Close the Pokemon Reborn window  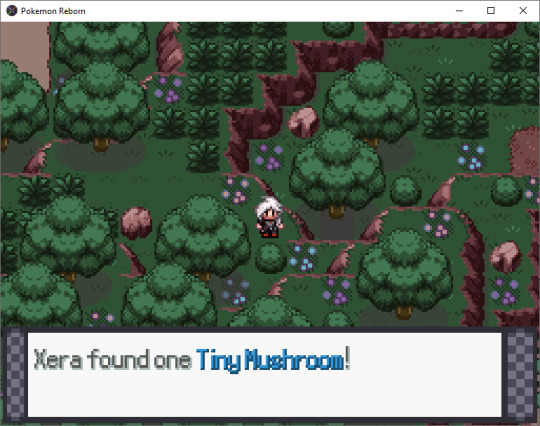[x=523, y=11]
